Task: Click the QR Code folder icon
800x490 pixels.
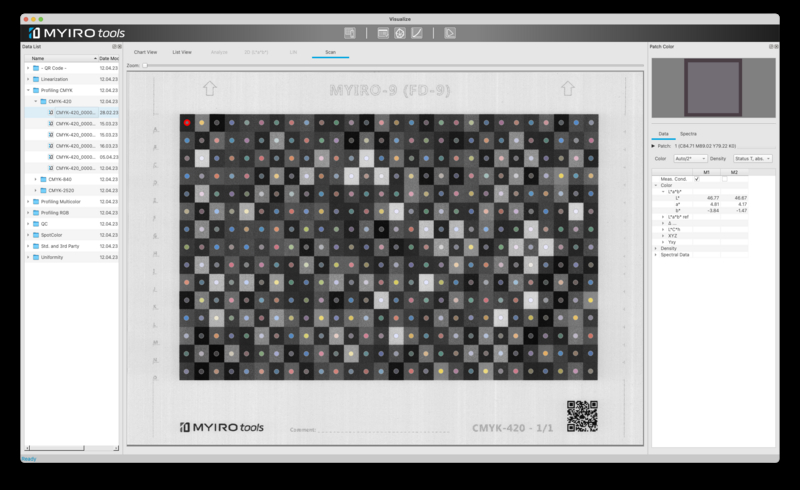Action: coord(36,68)
